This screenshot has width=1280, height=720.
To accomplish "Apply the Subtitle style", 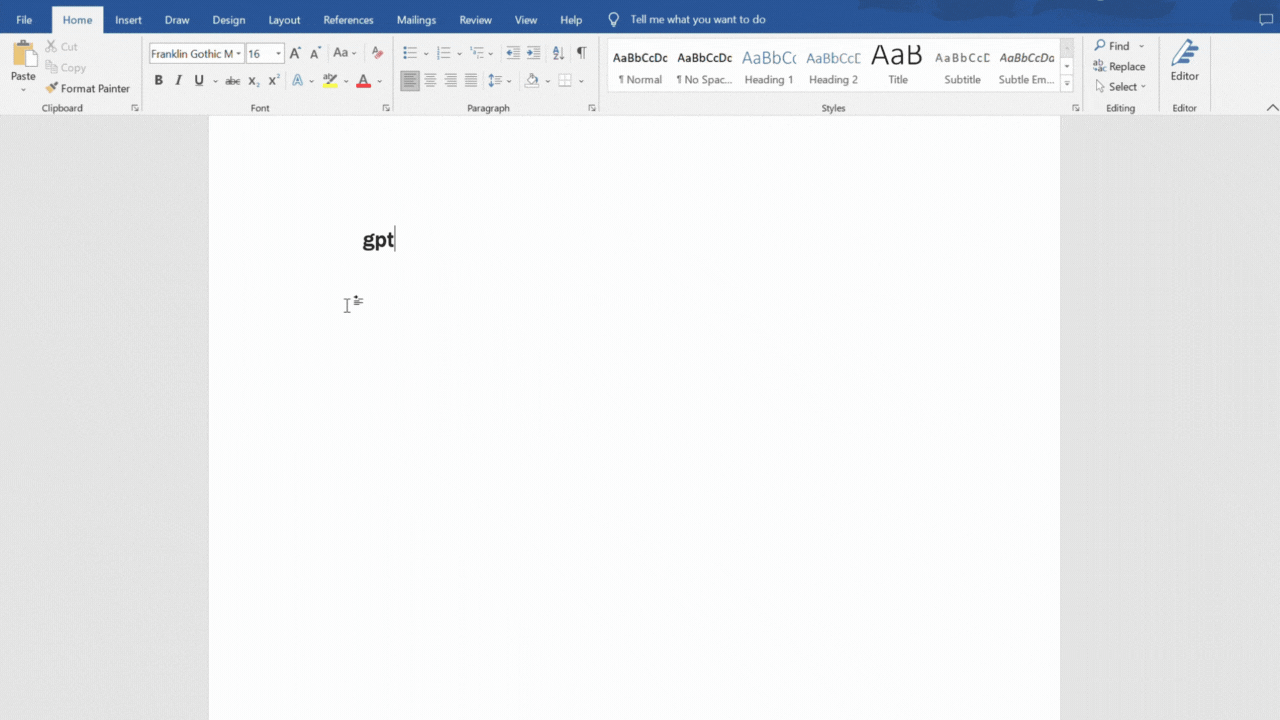I will pyautogui.click(x=962, y=66).
